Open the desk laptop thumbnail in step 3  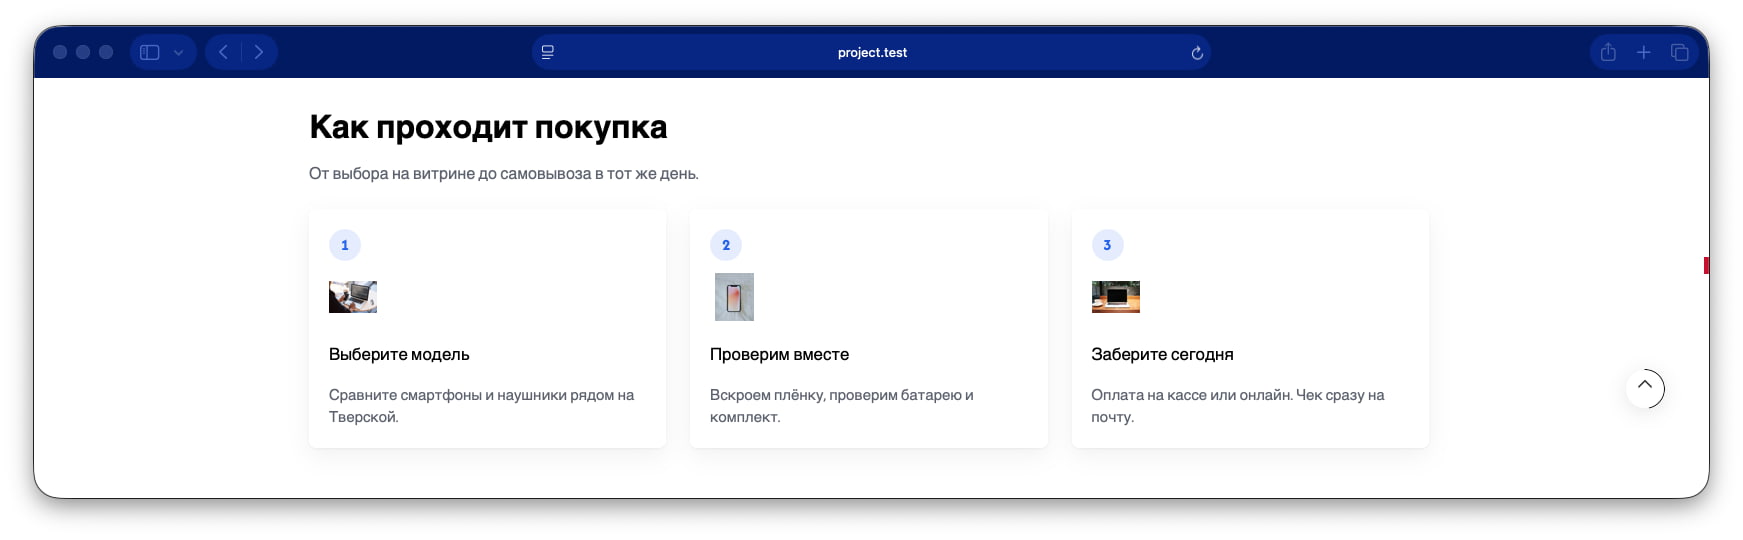1116,297
